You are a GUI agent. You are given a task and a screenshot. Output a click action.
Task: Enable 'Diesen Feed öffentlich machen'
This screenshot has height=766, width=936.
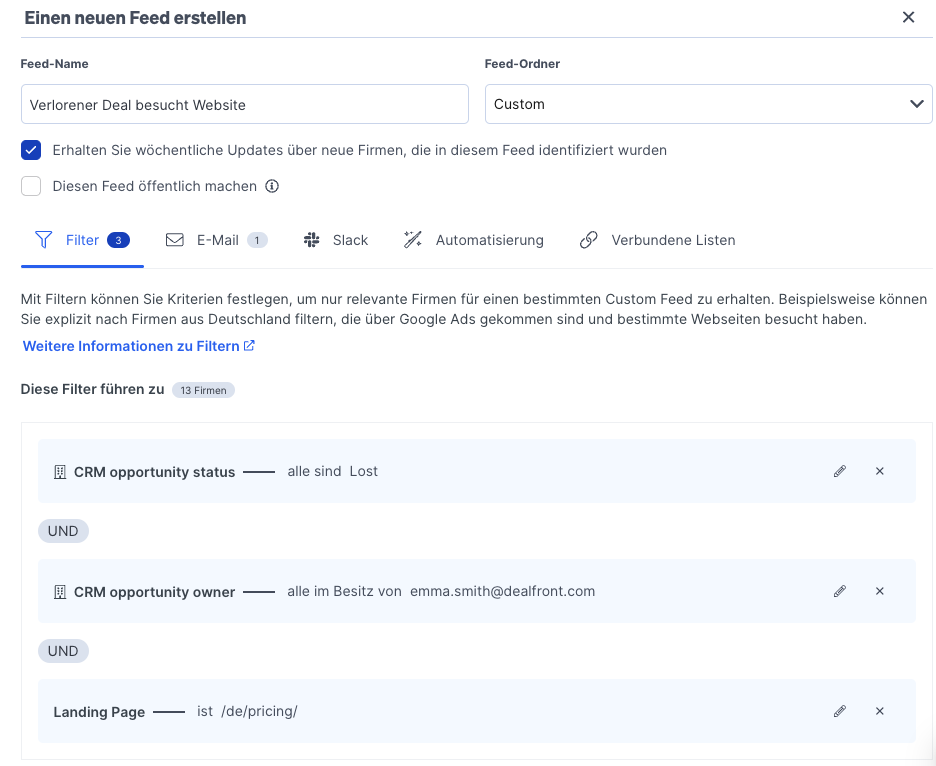(x=30, y=186)
